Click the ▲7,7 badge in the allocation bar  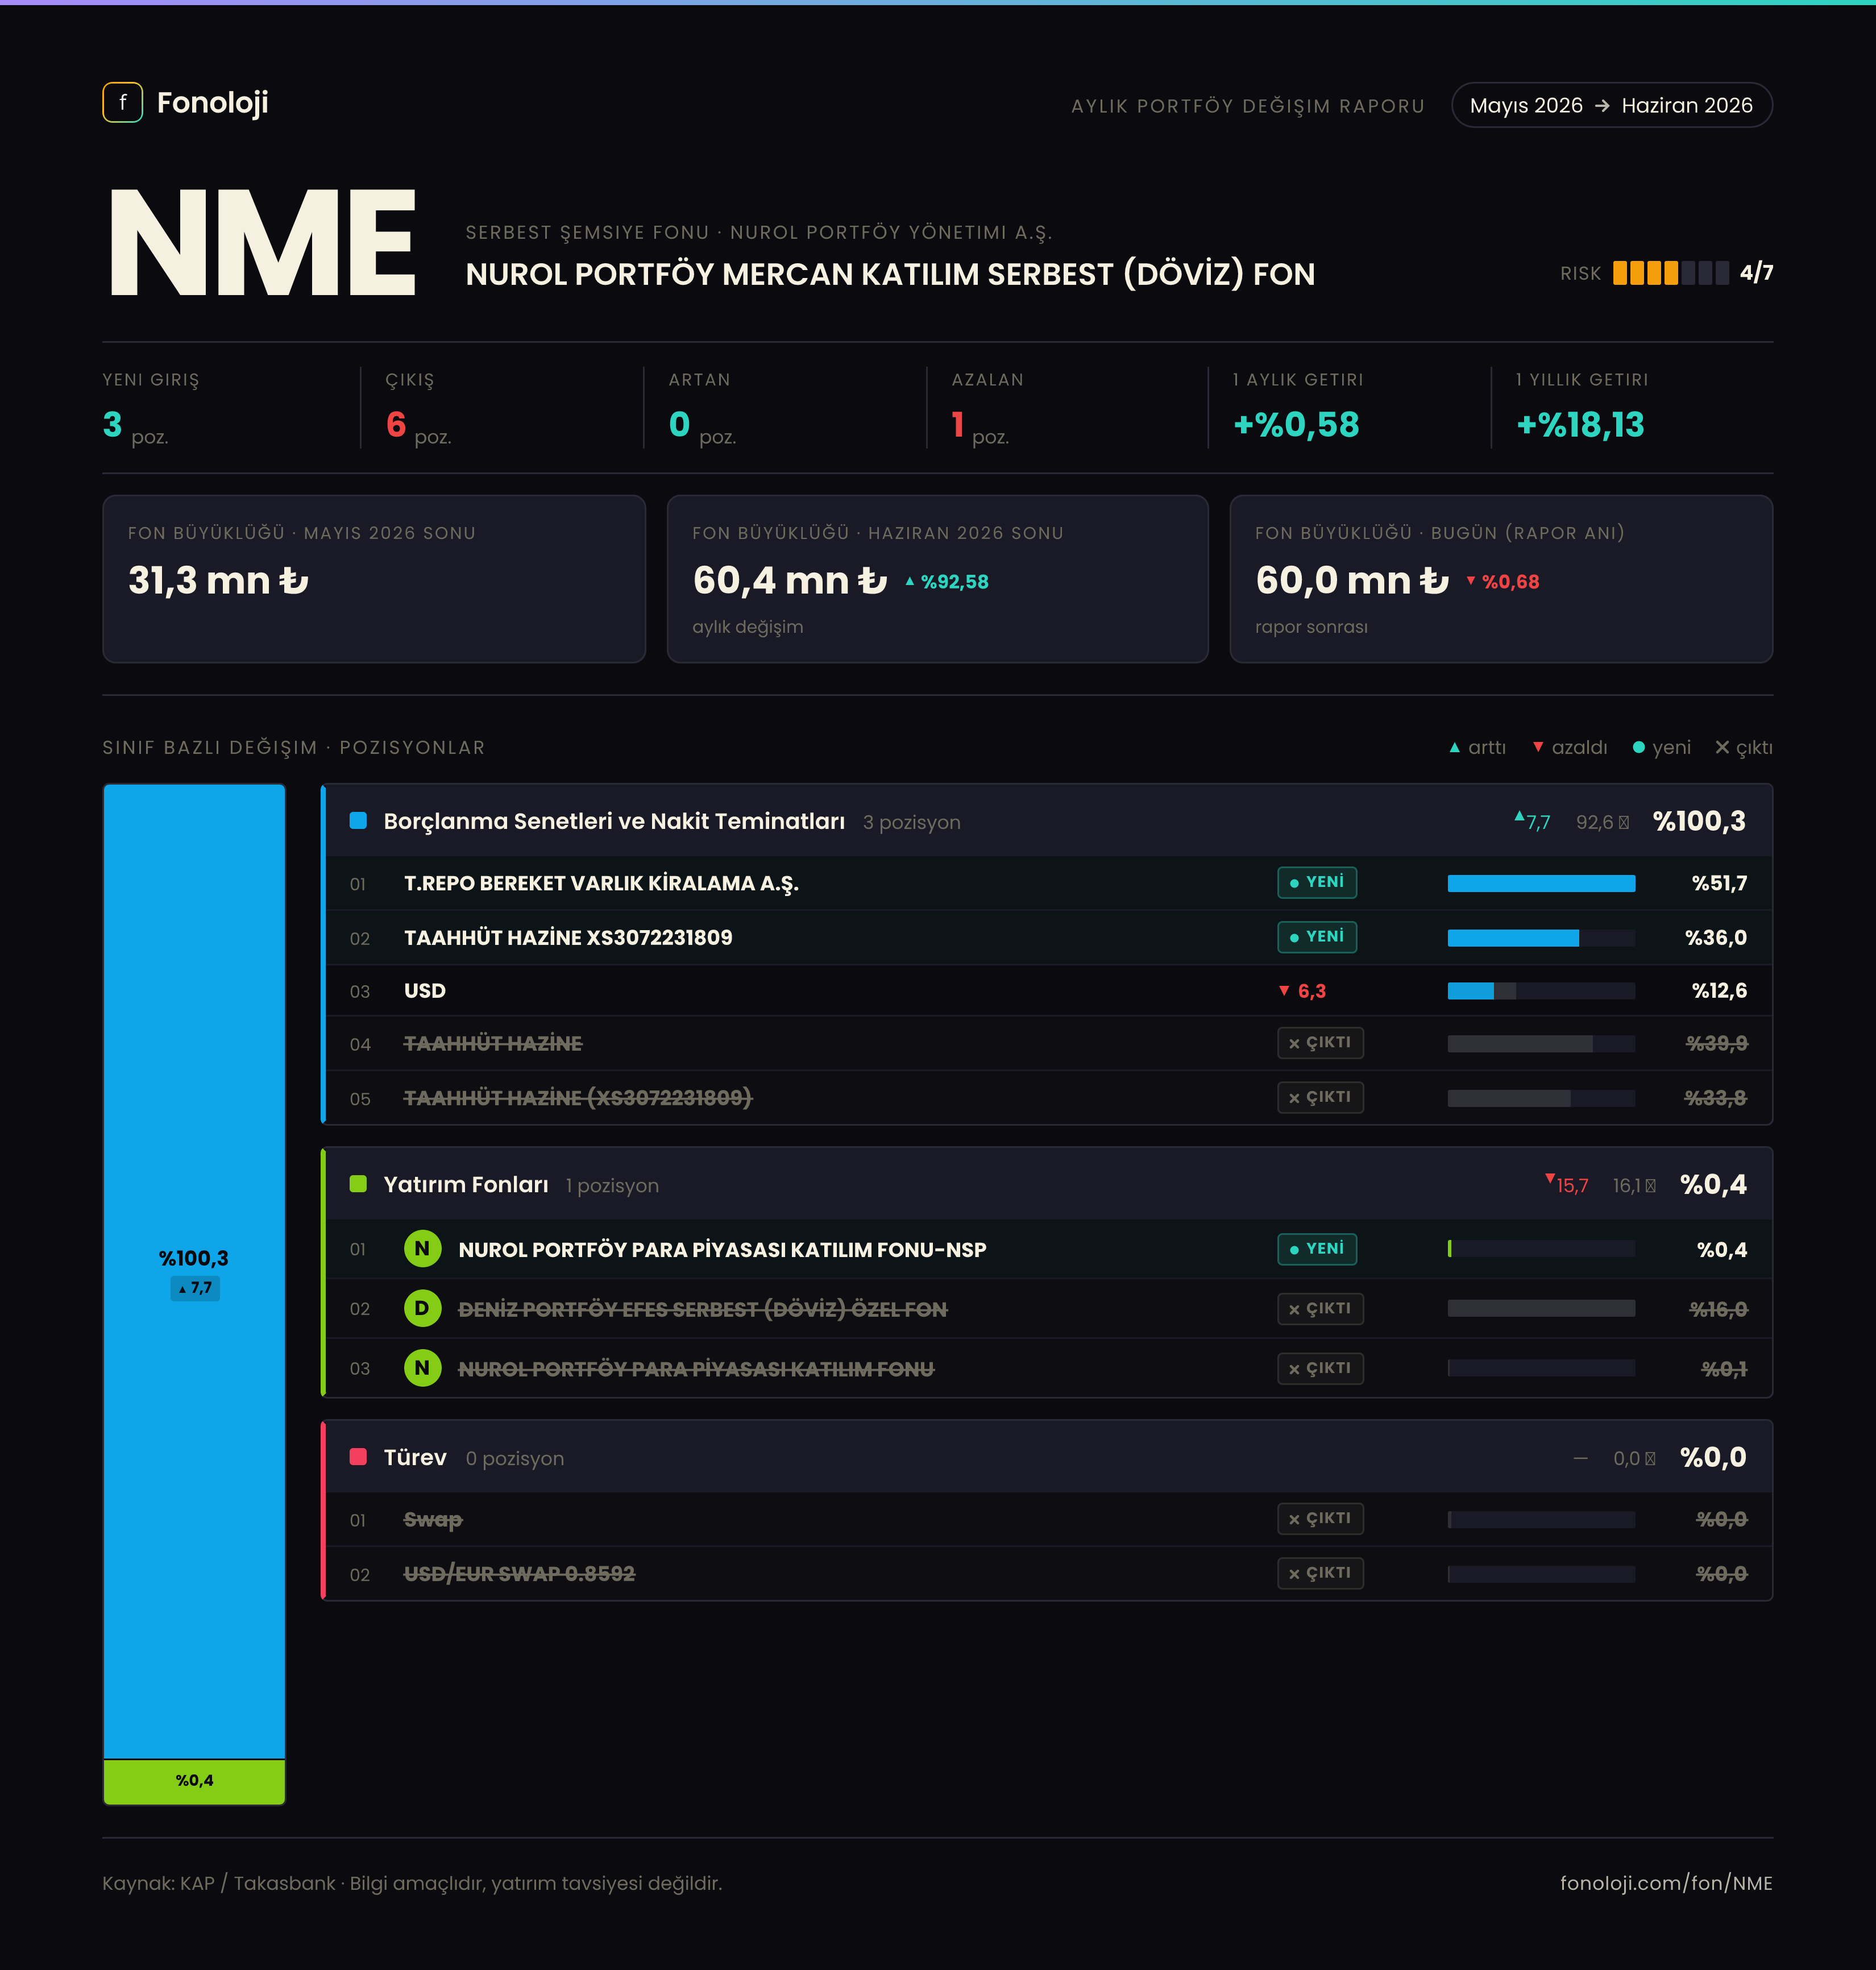tap(195, 1288)
